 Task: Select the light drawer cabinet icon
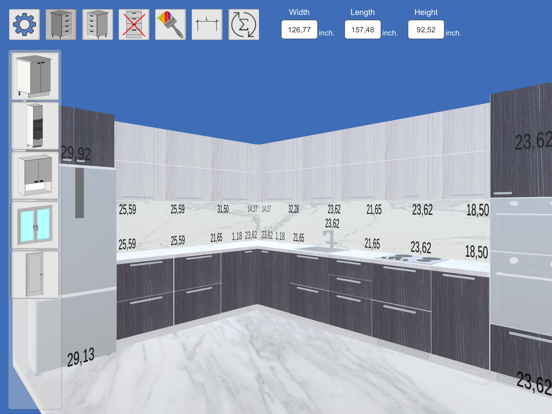98,24
